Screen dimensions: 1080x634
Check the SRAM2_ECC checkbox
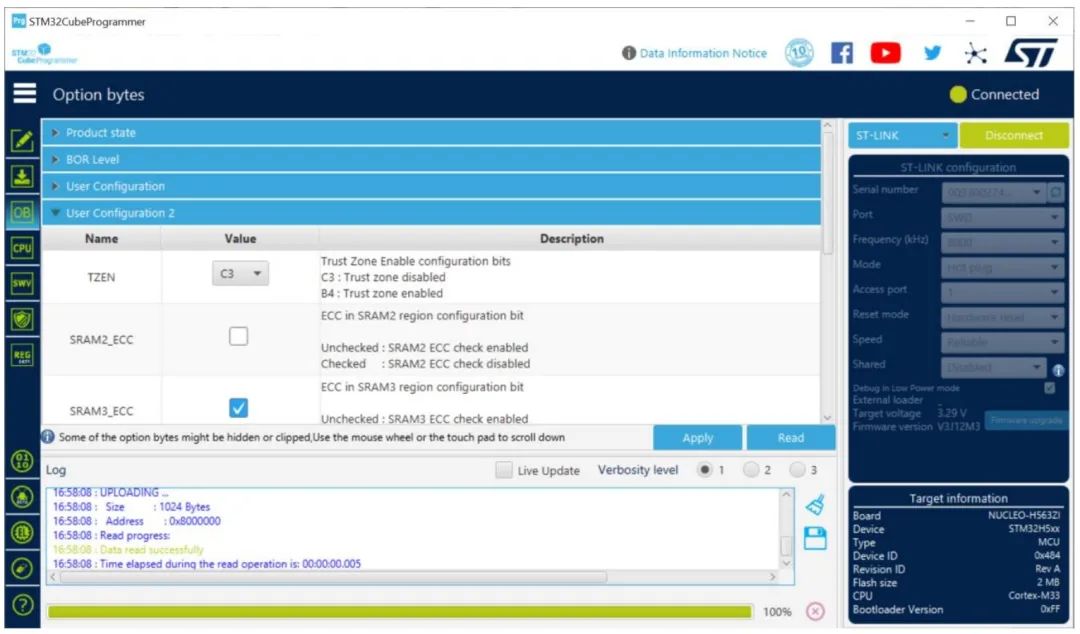pos(238,336)
